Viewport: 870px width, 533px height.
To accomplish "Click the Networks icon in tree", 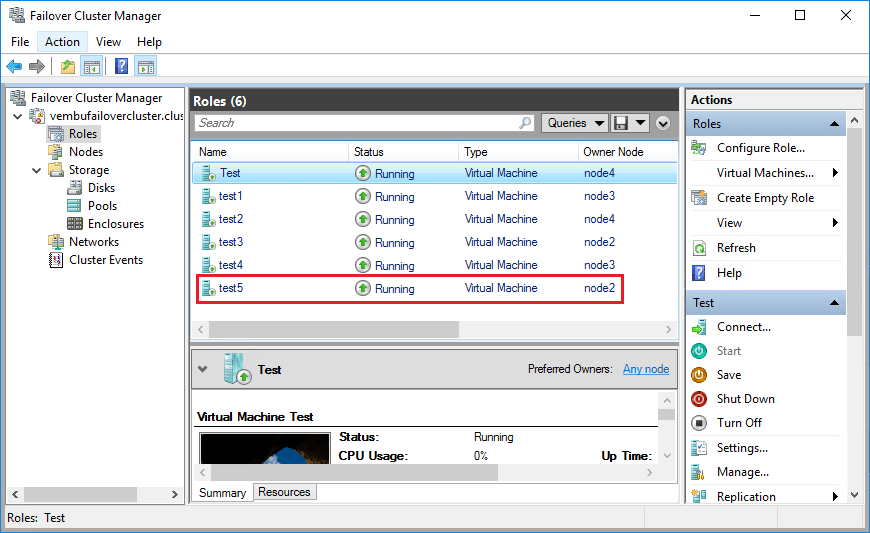I will click(x=56, y=242).
